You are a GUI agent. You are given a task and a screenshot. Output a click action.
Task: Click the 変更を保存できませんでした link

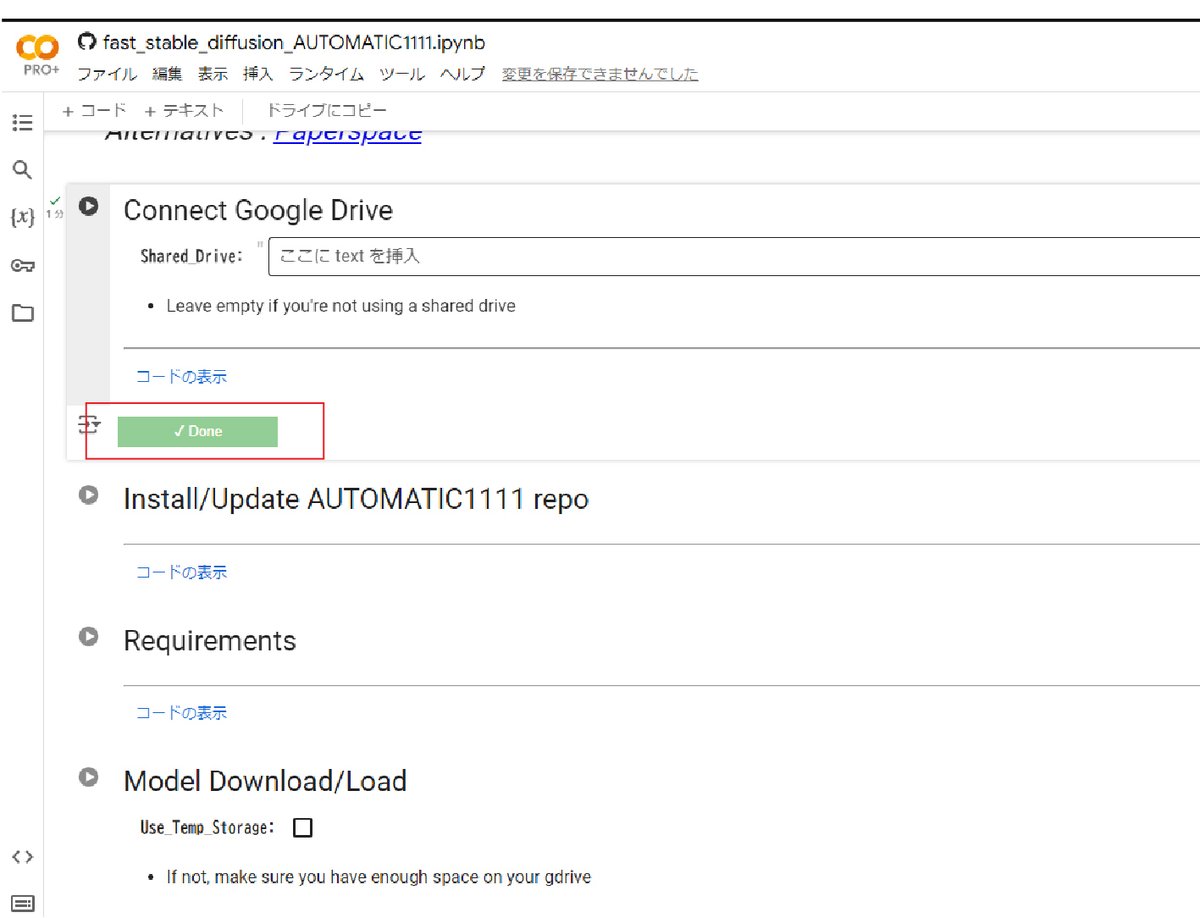600,74
